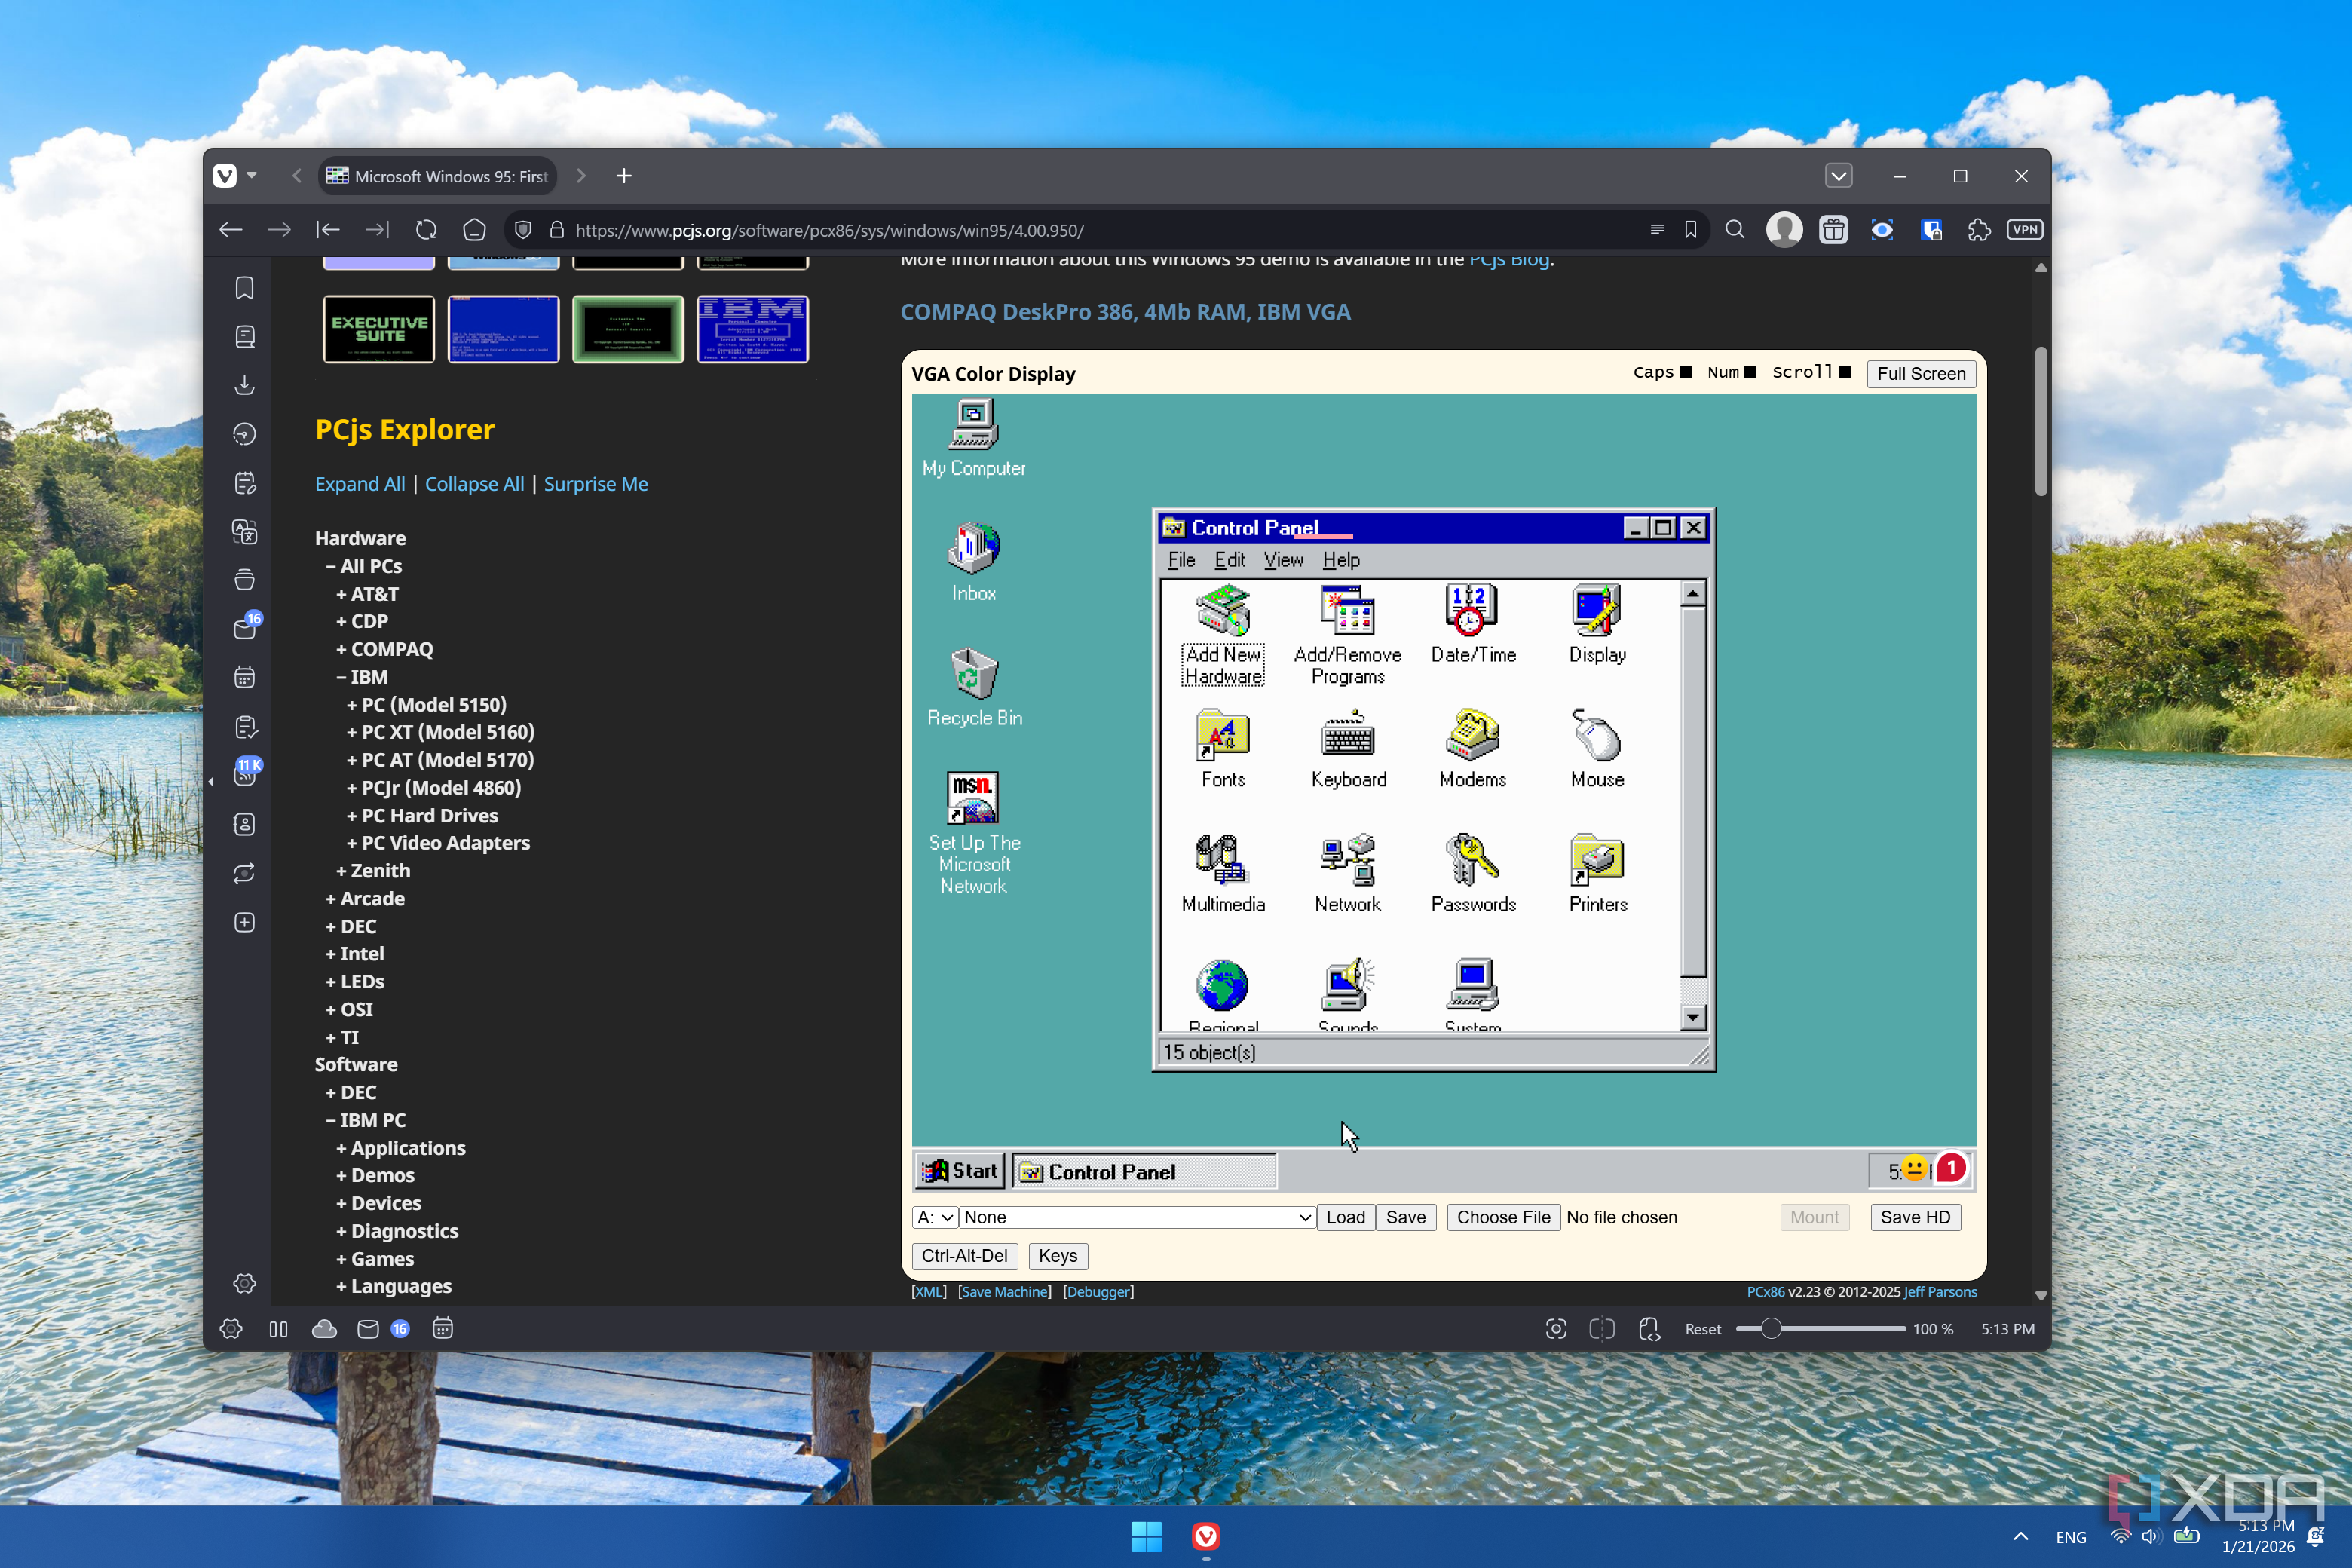Click the IBM blue screen thumbnail
Image resolution: width=2352 pixels, height=1568 pixels.
click(x=752, y=329)
